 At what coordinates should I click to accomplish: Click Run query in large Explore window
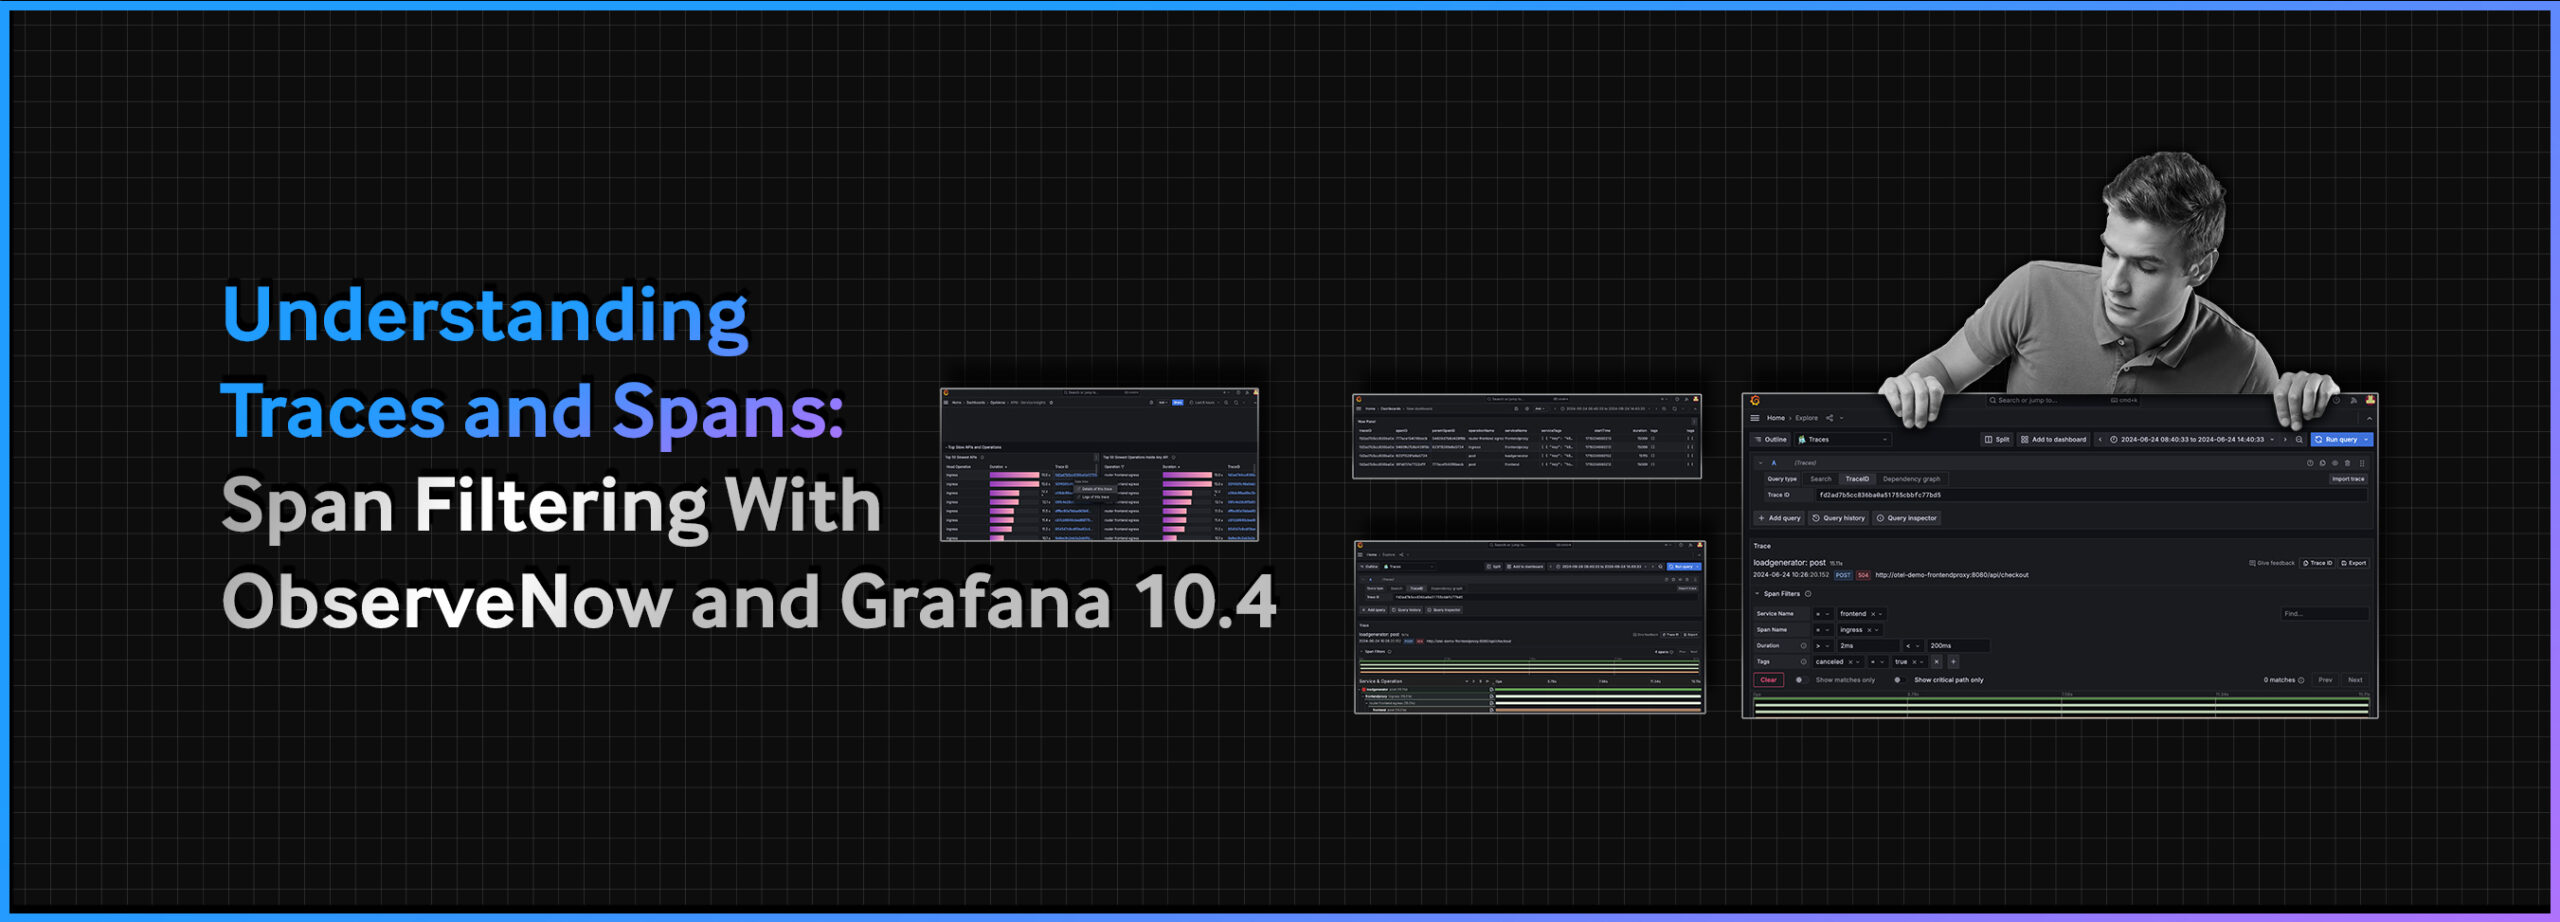click(2336, 439)
